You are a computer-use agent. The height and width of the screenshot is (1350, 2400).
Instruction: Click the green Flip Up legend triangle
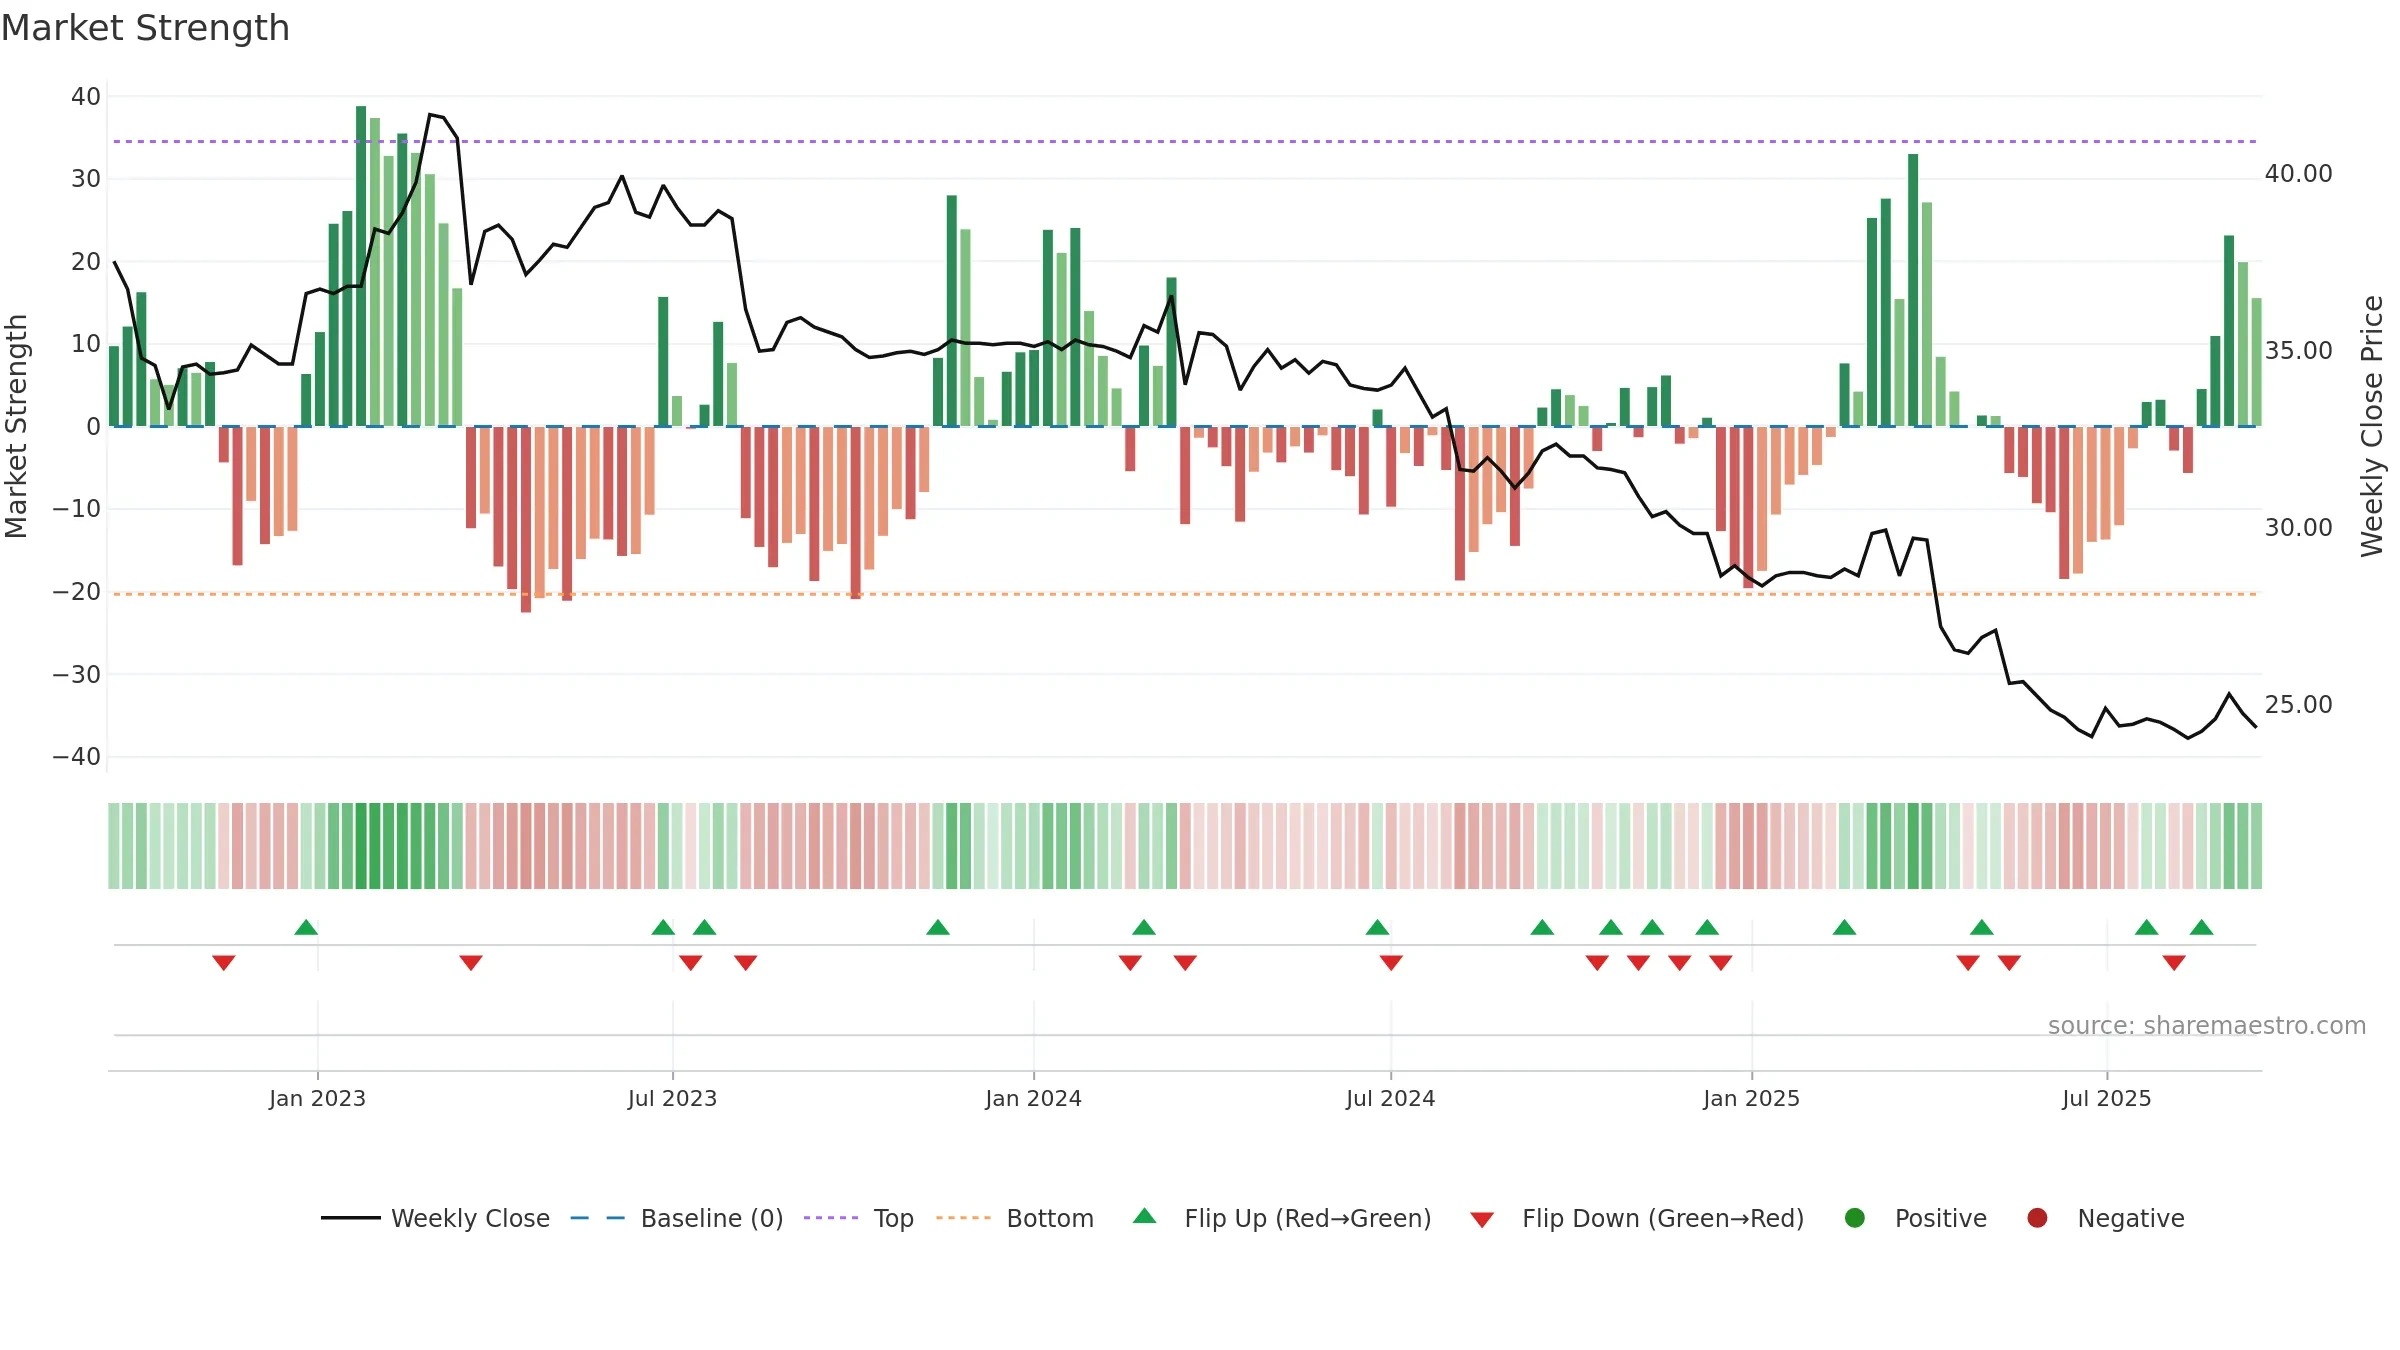pyautogui.click(x=1145, y=1216)
